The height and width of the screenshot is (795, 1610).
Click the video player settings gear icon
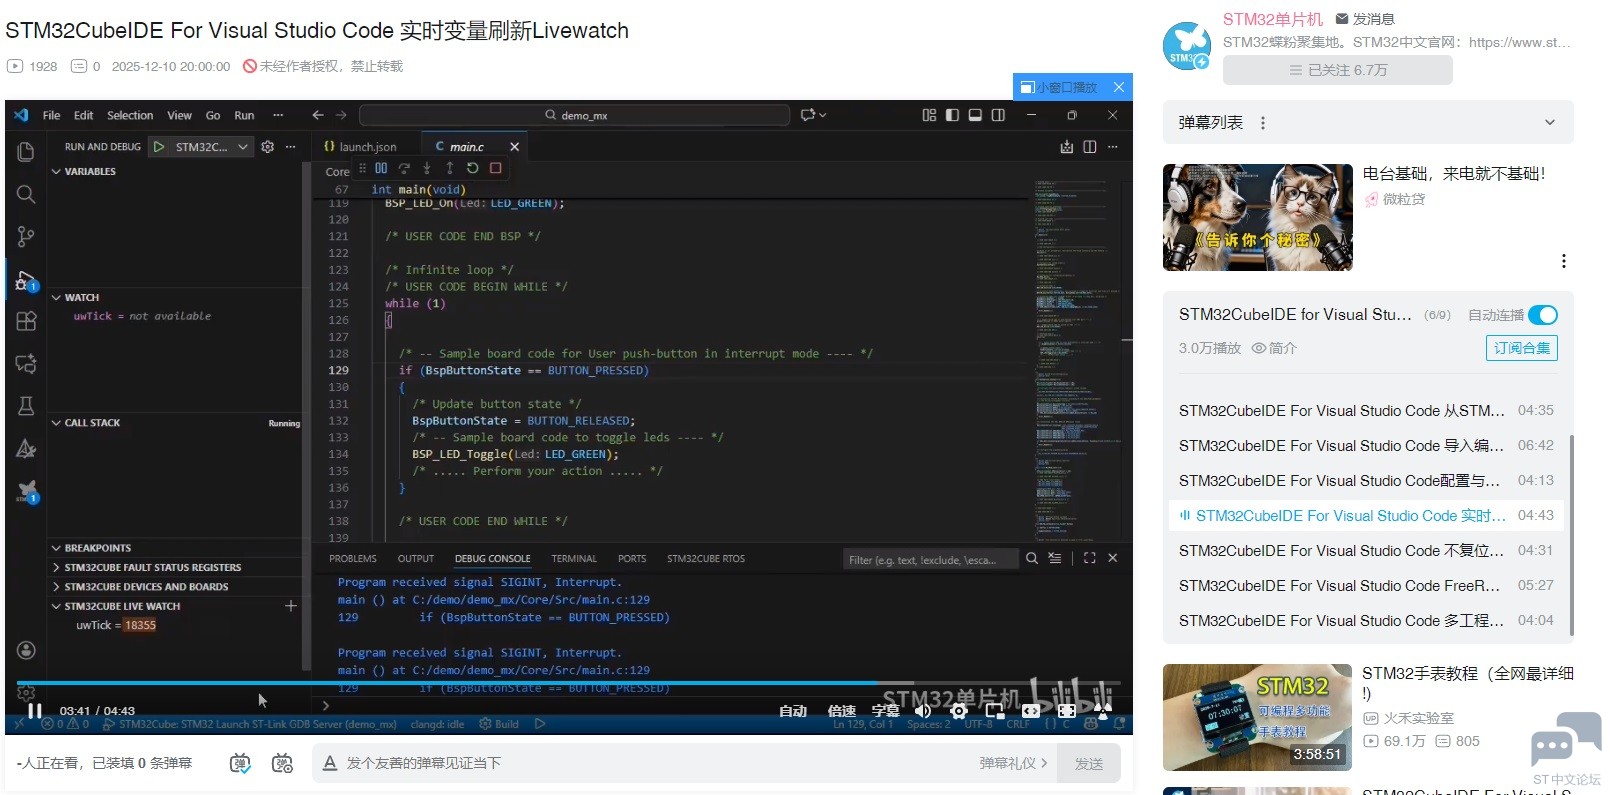[x=958, y=711]
